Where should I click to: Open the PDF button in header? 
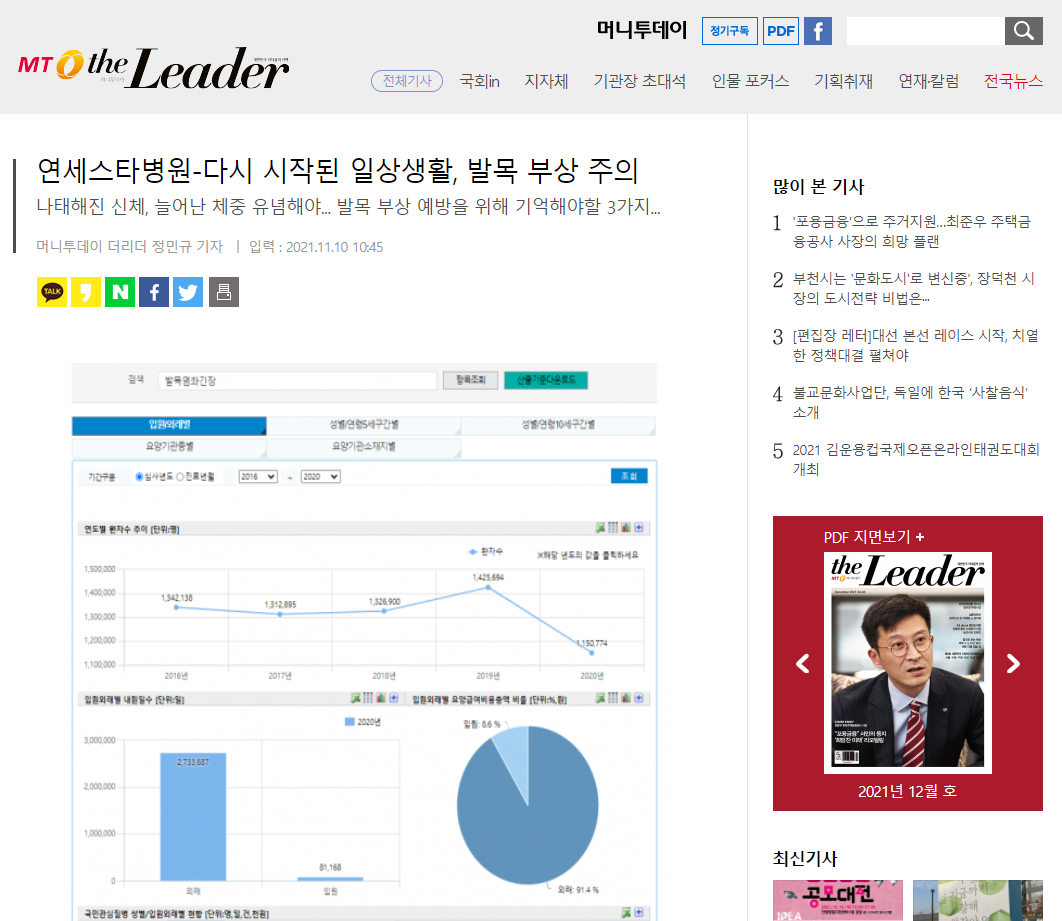pyautogui.click(x=780, y=31)
